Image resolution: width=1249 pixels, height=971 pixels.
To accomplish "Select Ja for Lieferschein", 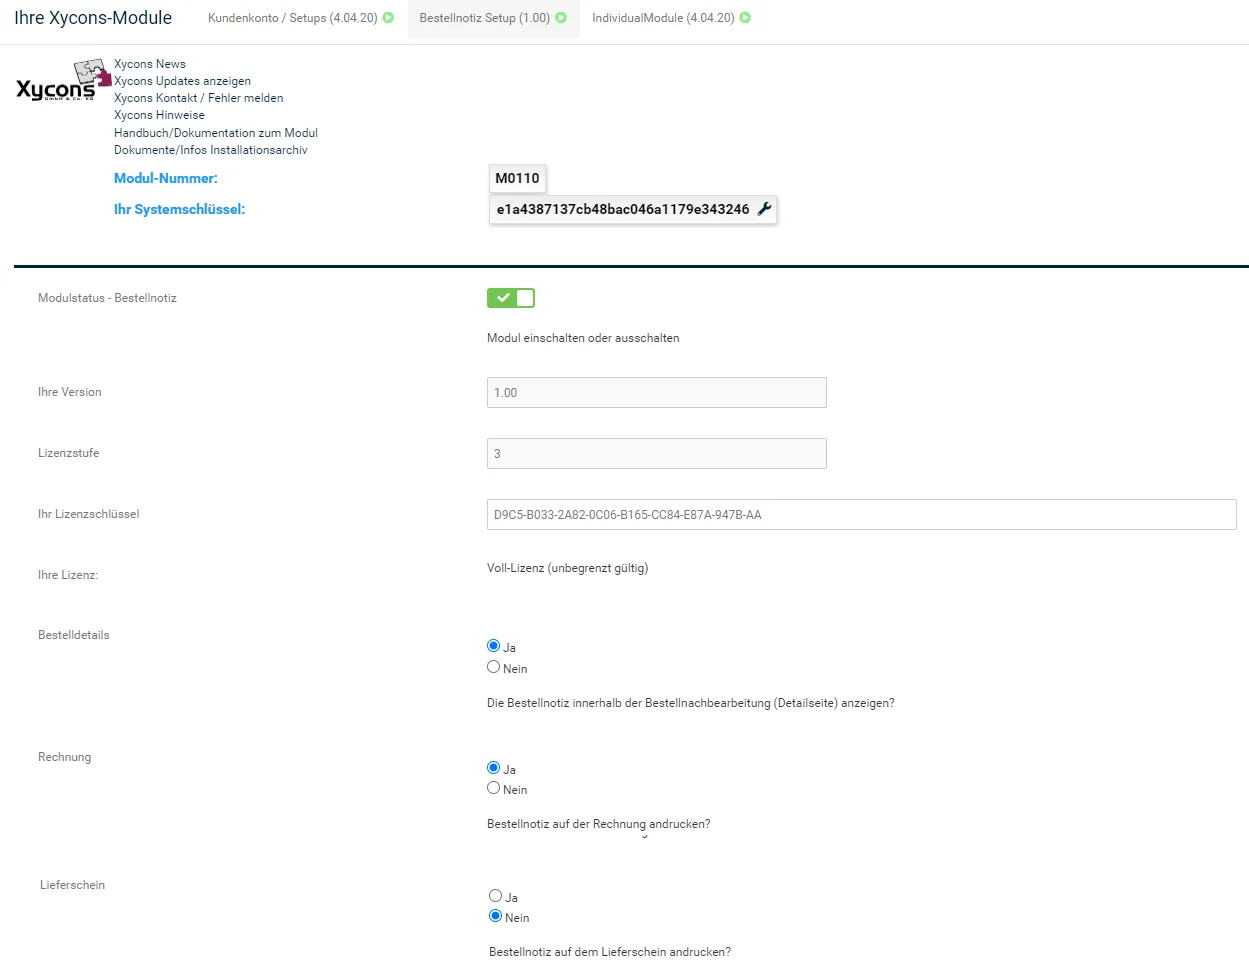I will point(495,896).
